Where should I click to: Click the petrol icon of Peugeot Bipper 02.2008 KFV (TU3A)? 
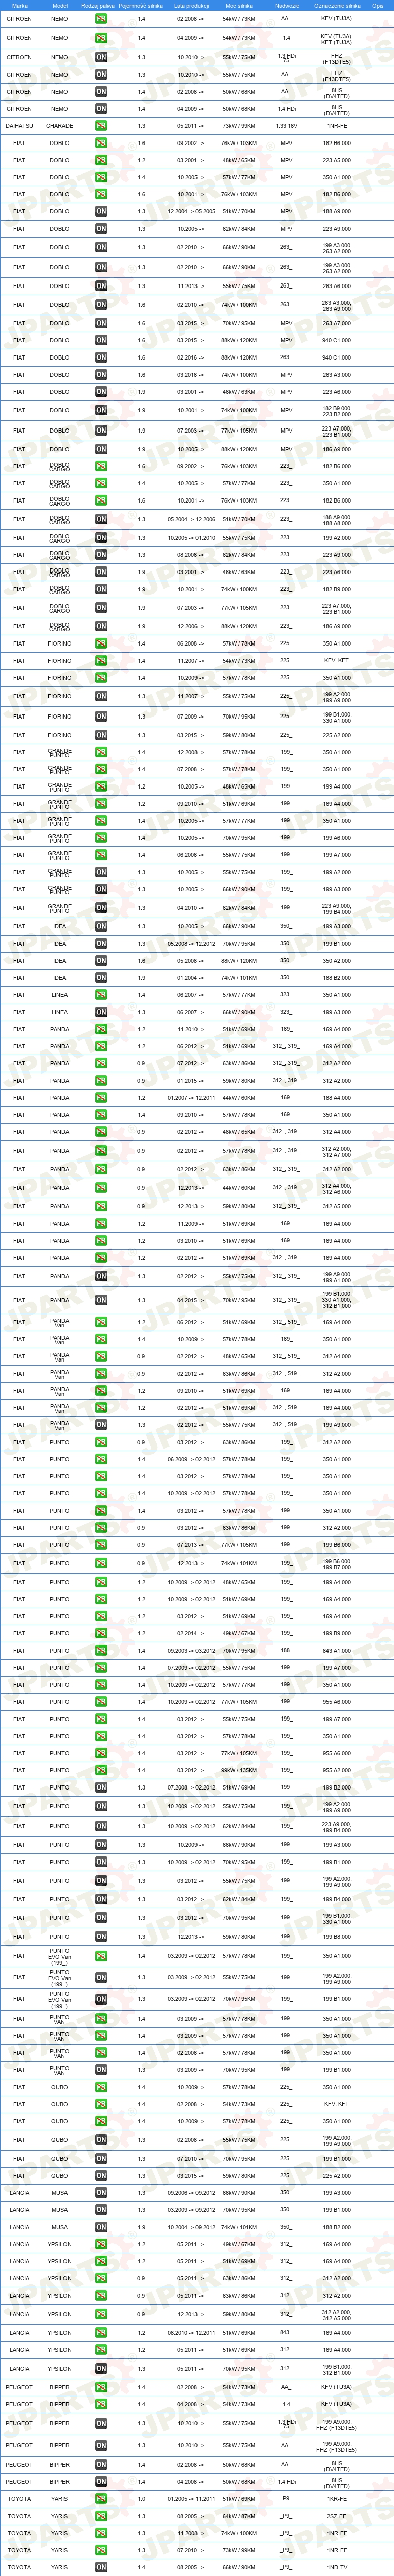click(101, 2387)
